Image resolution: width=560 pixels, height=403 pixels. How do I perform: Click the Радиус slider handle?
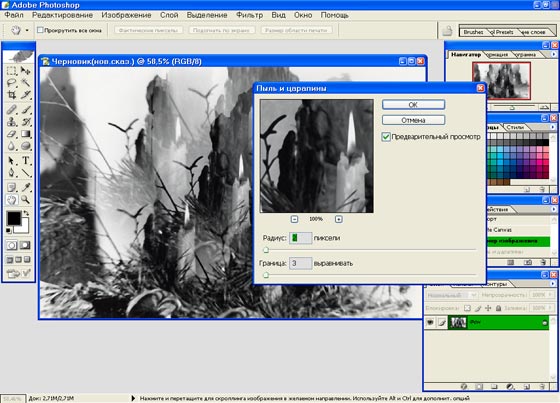point(266,250)
